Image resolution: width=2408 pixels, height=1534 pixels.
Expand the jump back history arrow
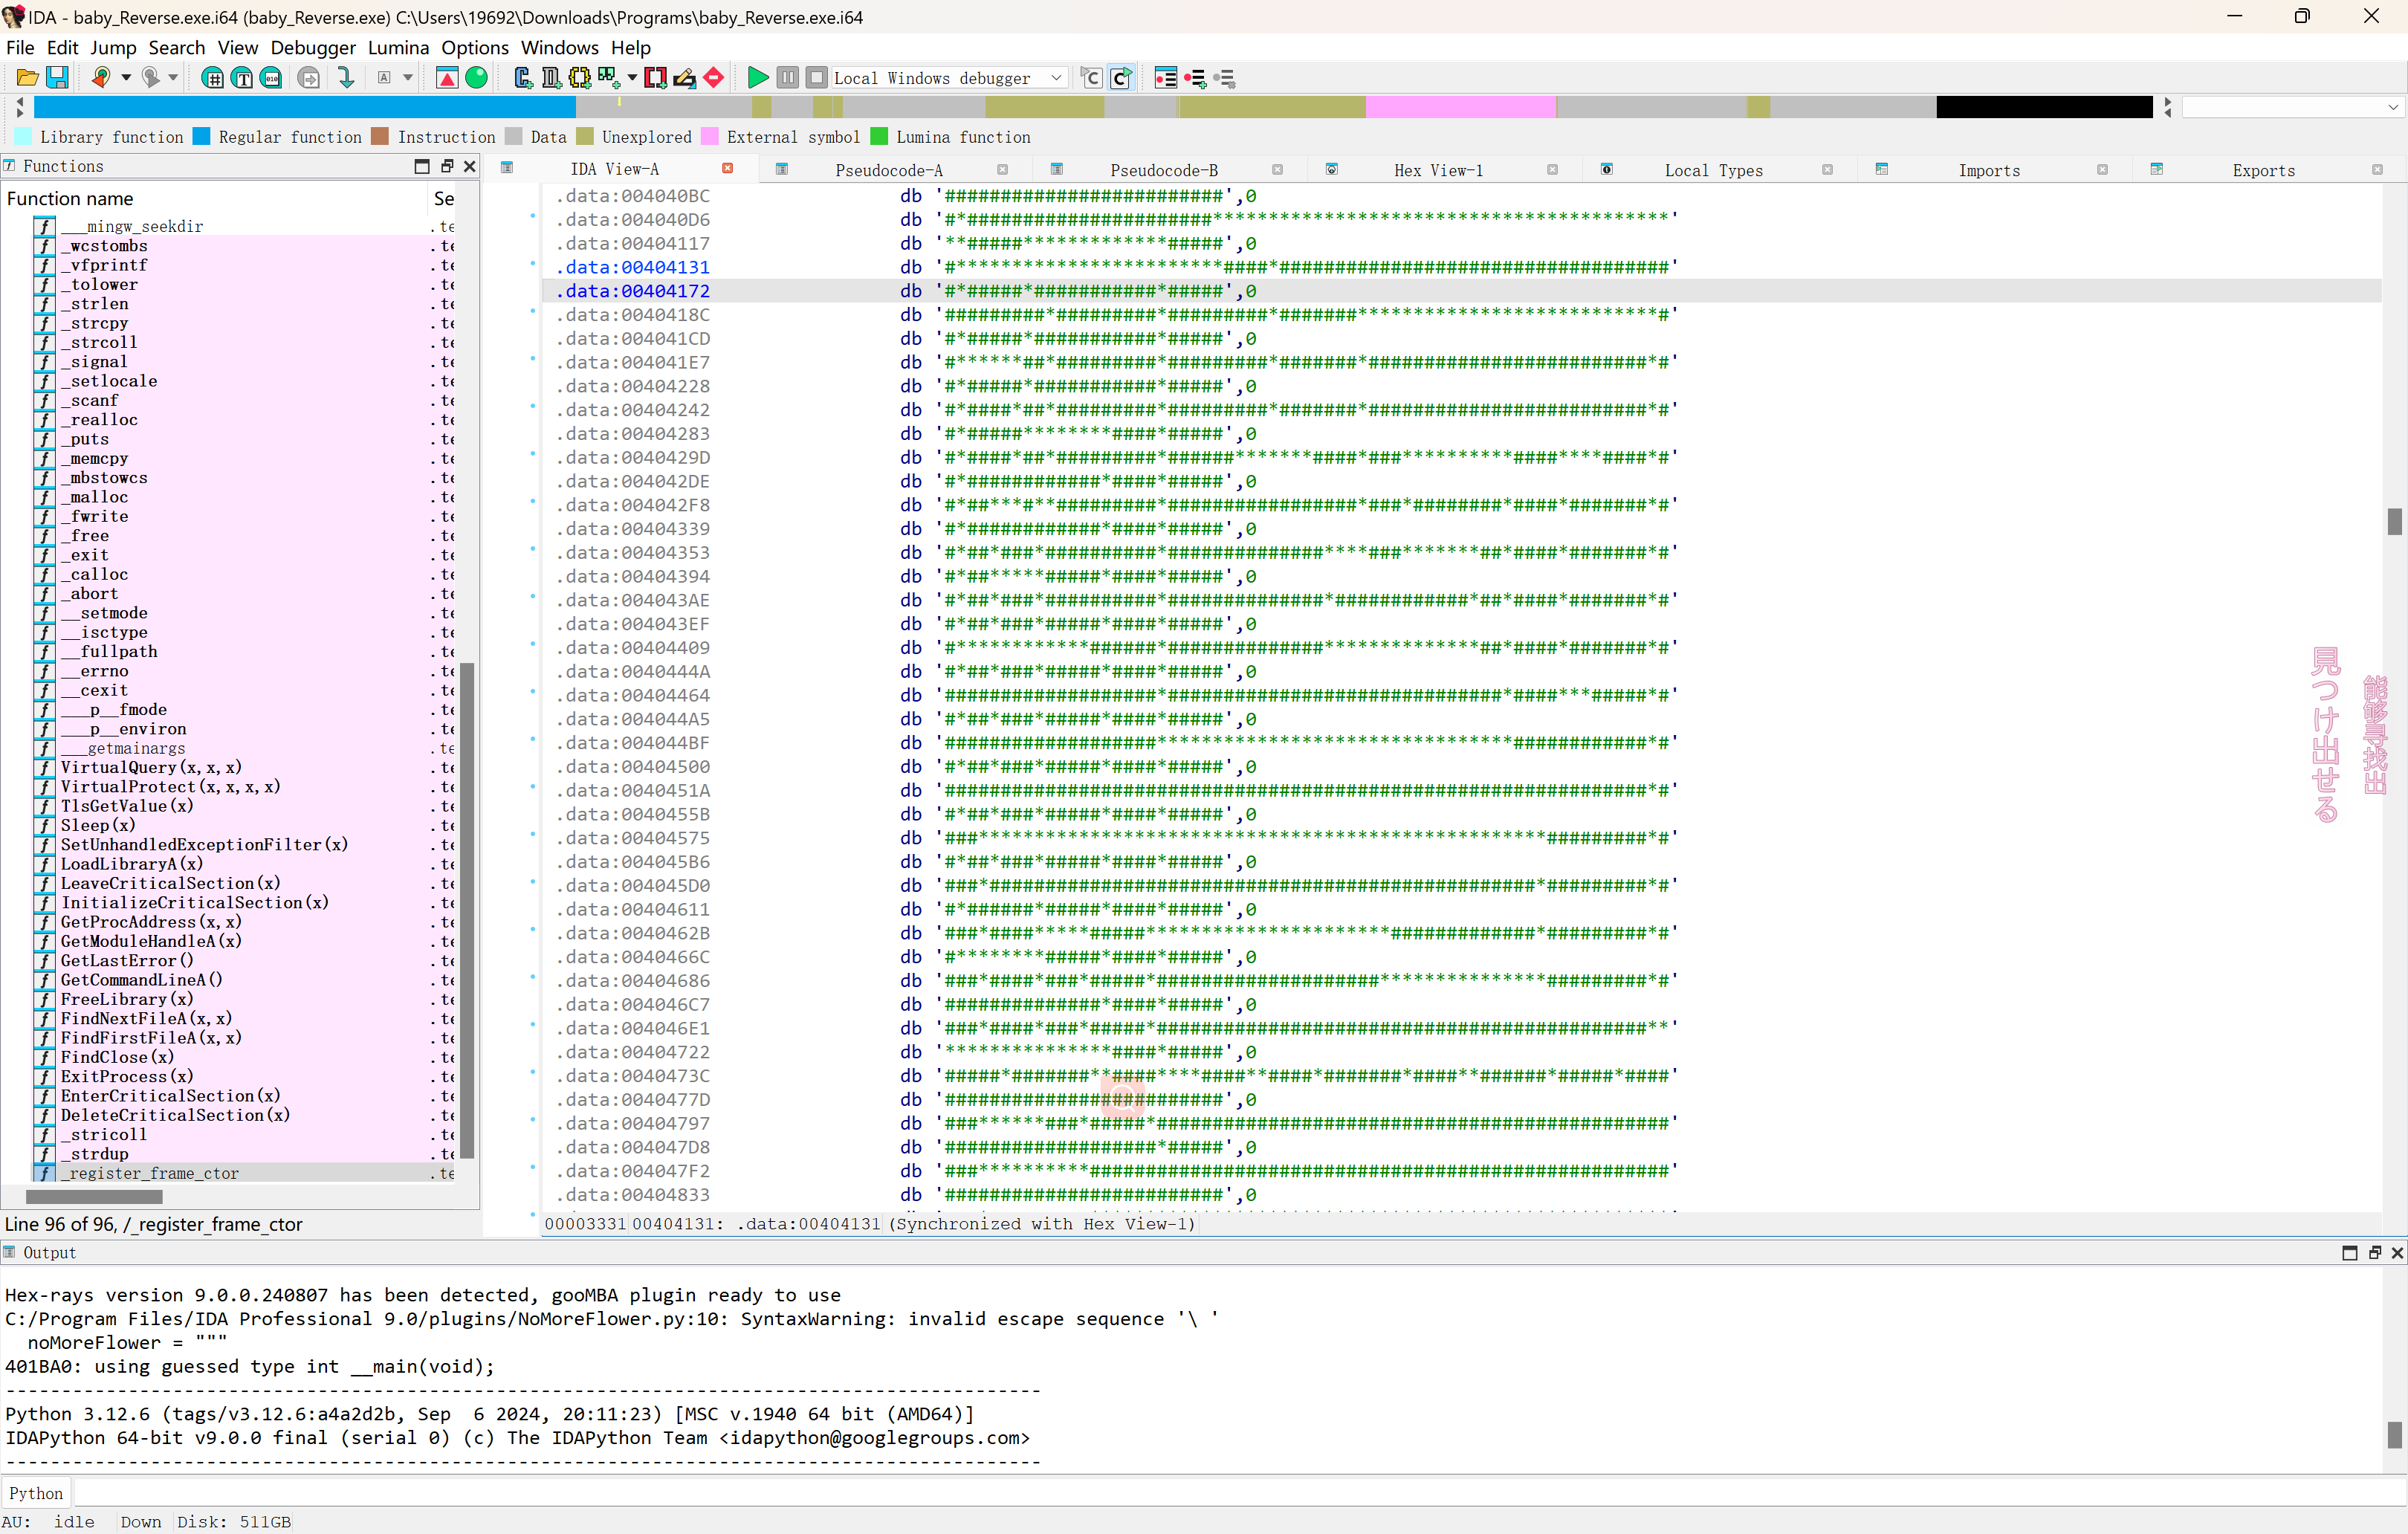[126, 78]
